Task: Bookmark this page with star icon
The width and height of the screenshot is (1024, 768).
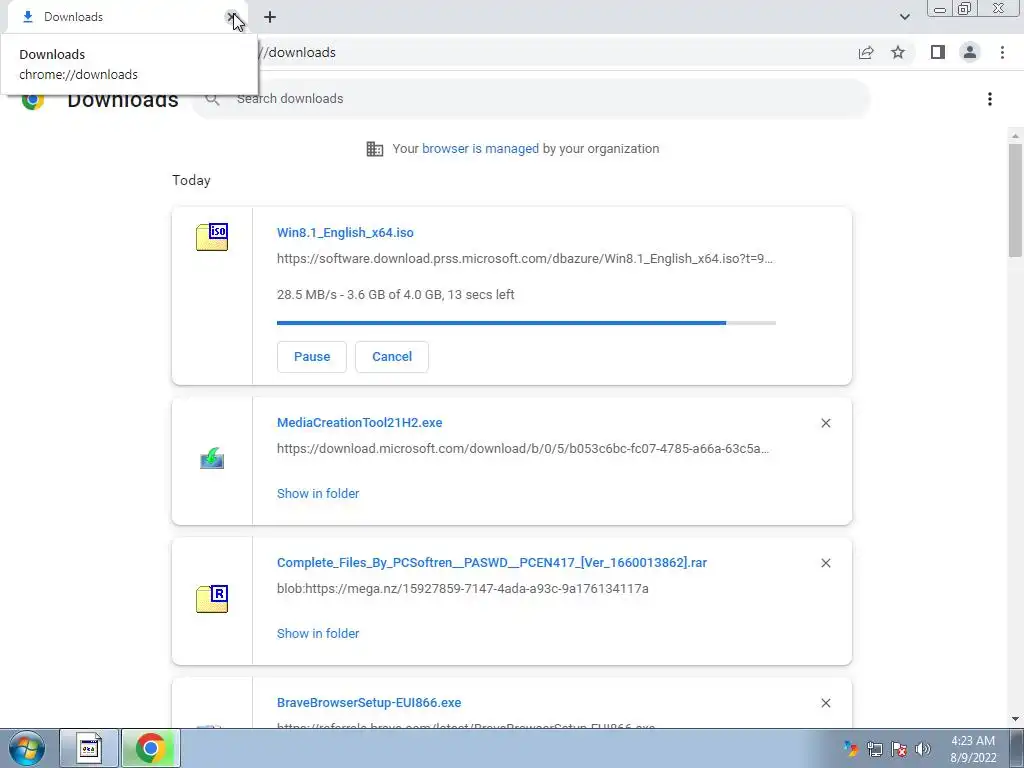Action: coord(898,52)
